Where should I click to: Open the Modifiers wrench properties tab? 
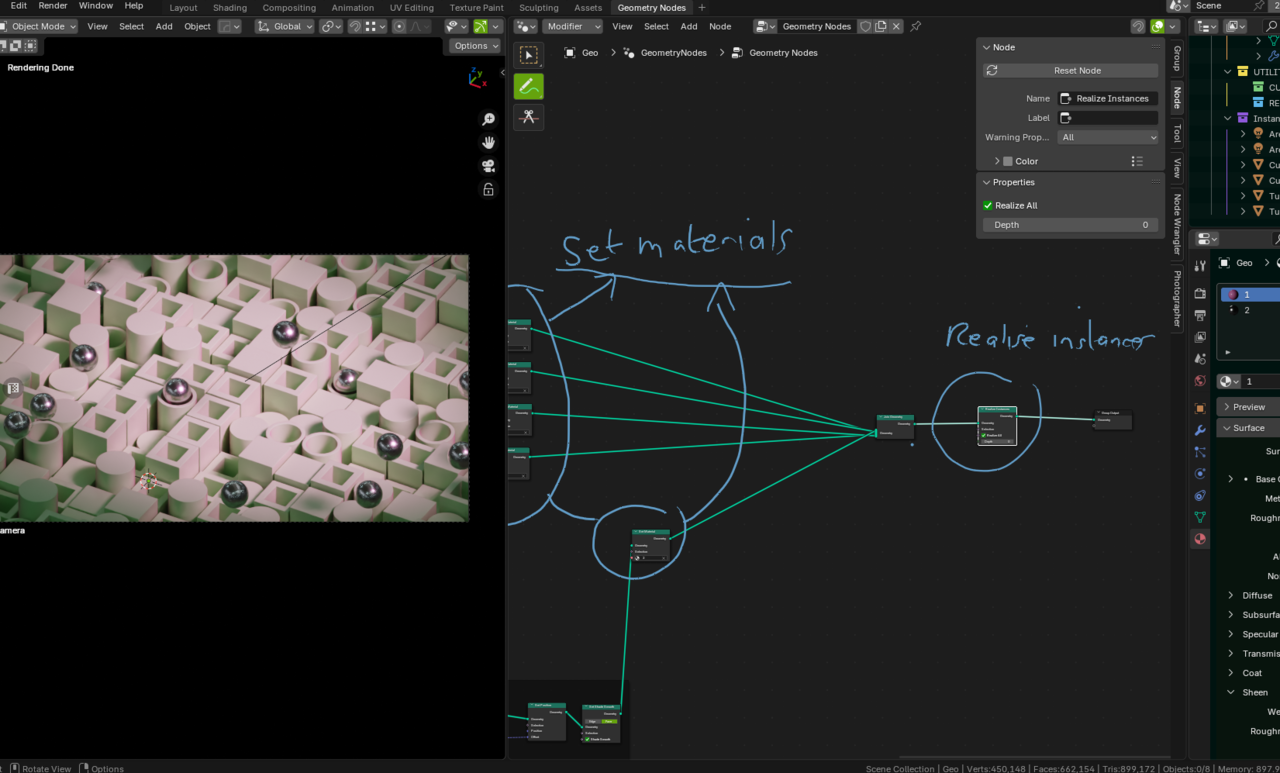pyautogui.click(x=1200, y=430)
